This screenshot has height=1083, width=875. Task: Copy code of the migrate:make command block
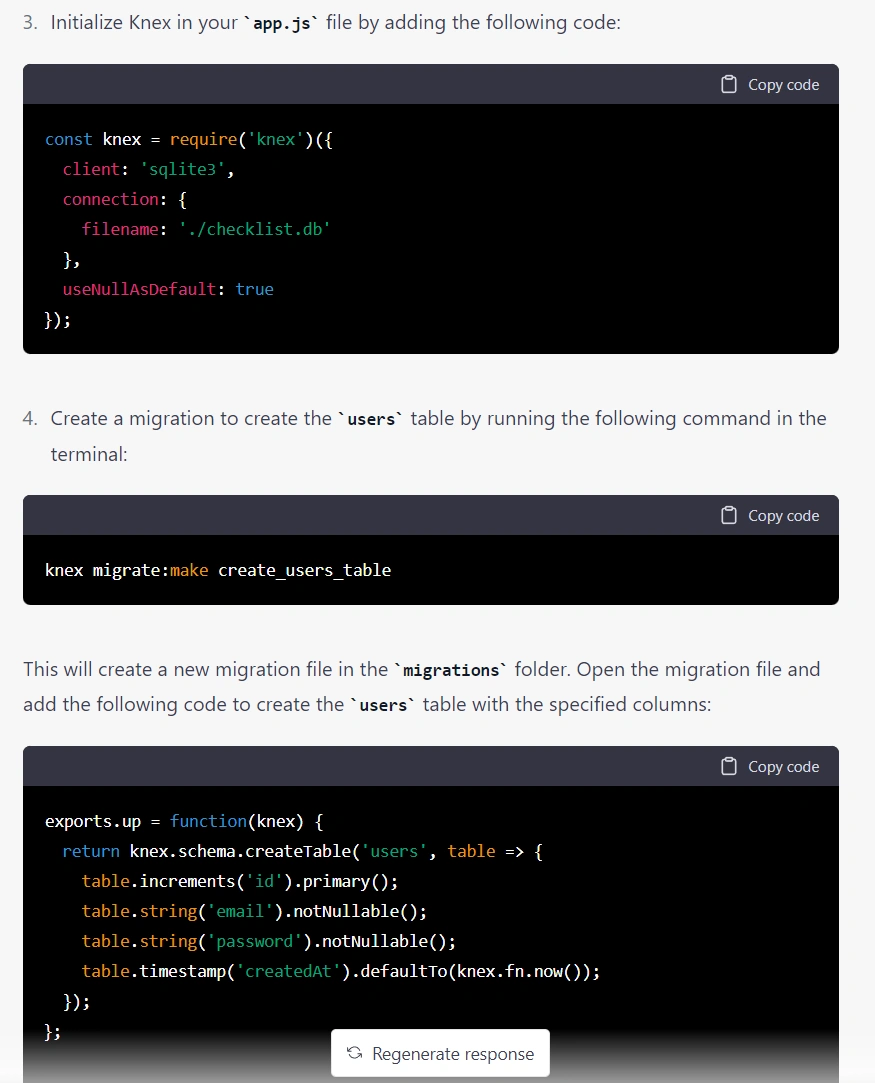tap(770, 515)
